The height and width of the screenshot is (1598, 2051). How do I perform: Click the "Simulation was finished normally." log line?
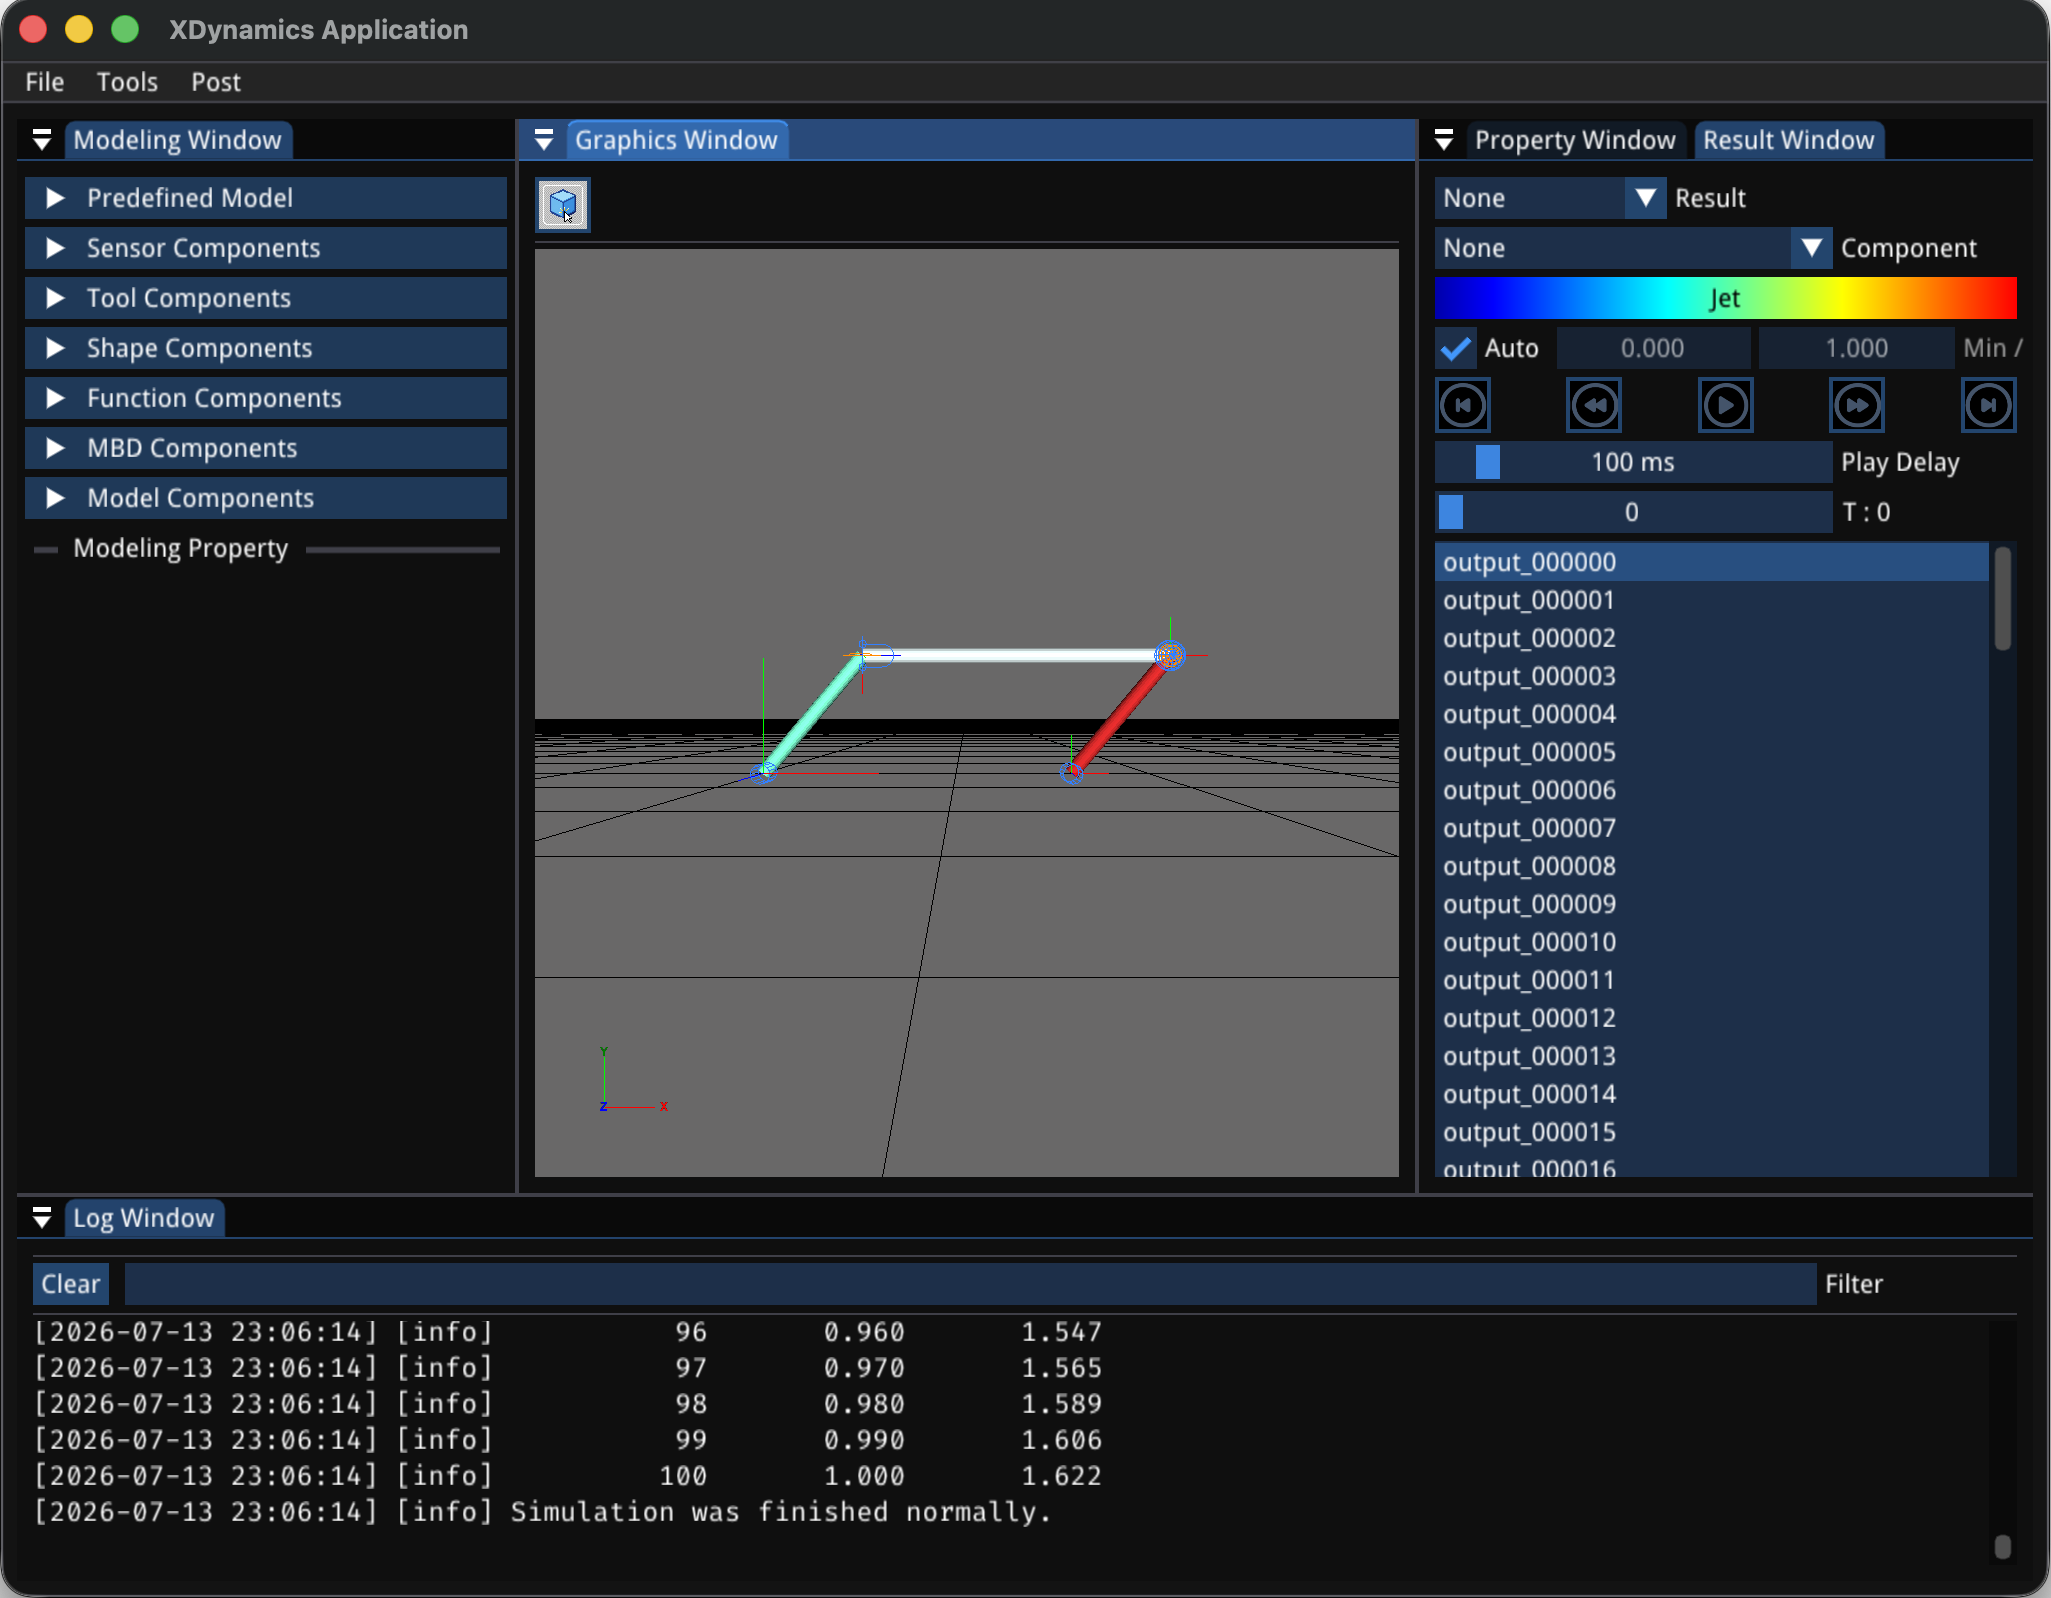[x=781, y=1512]
